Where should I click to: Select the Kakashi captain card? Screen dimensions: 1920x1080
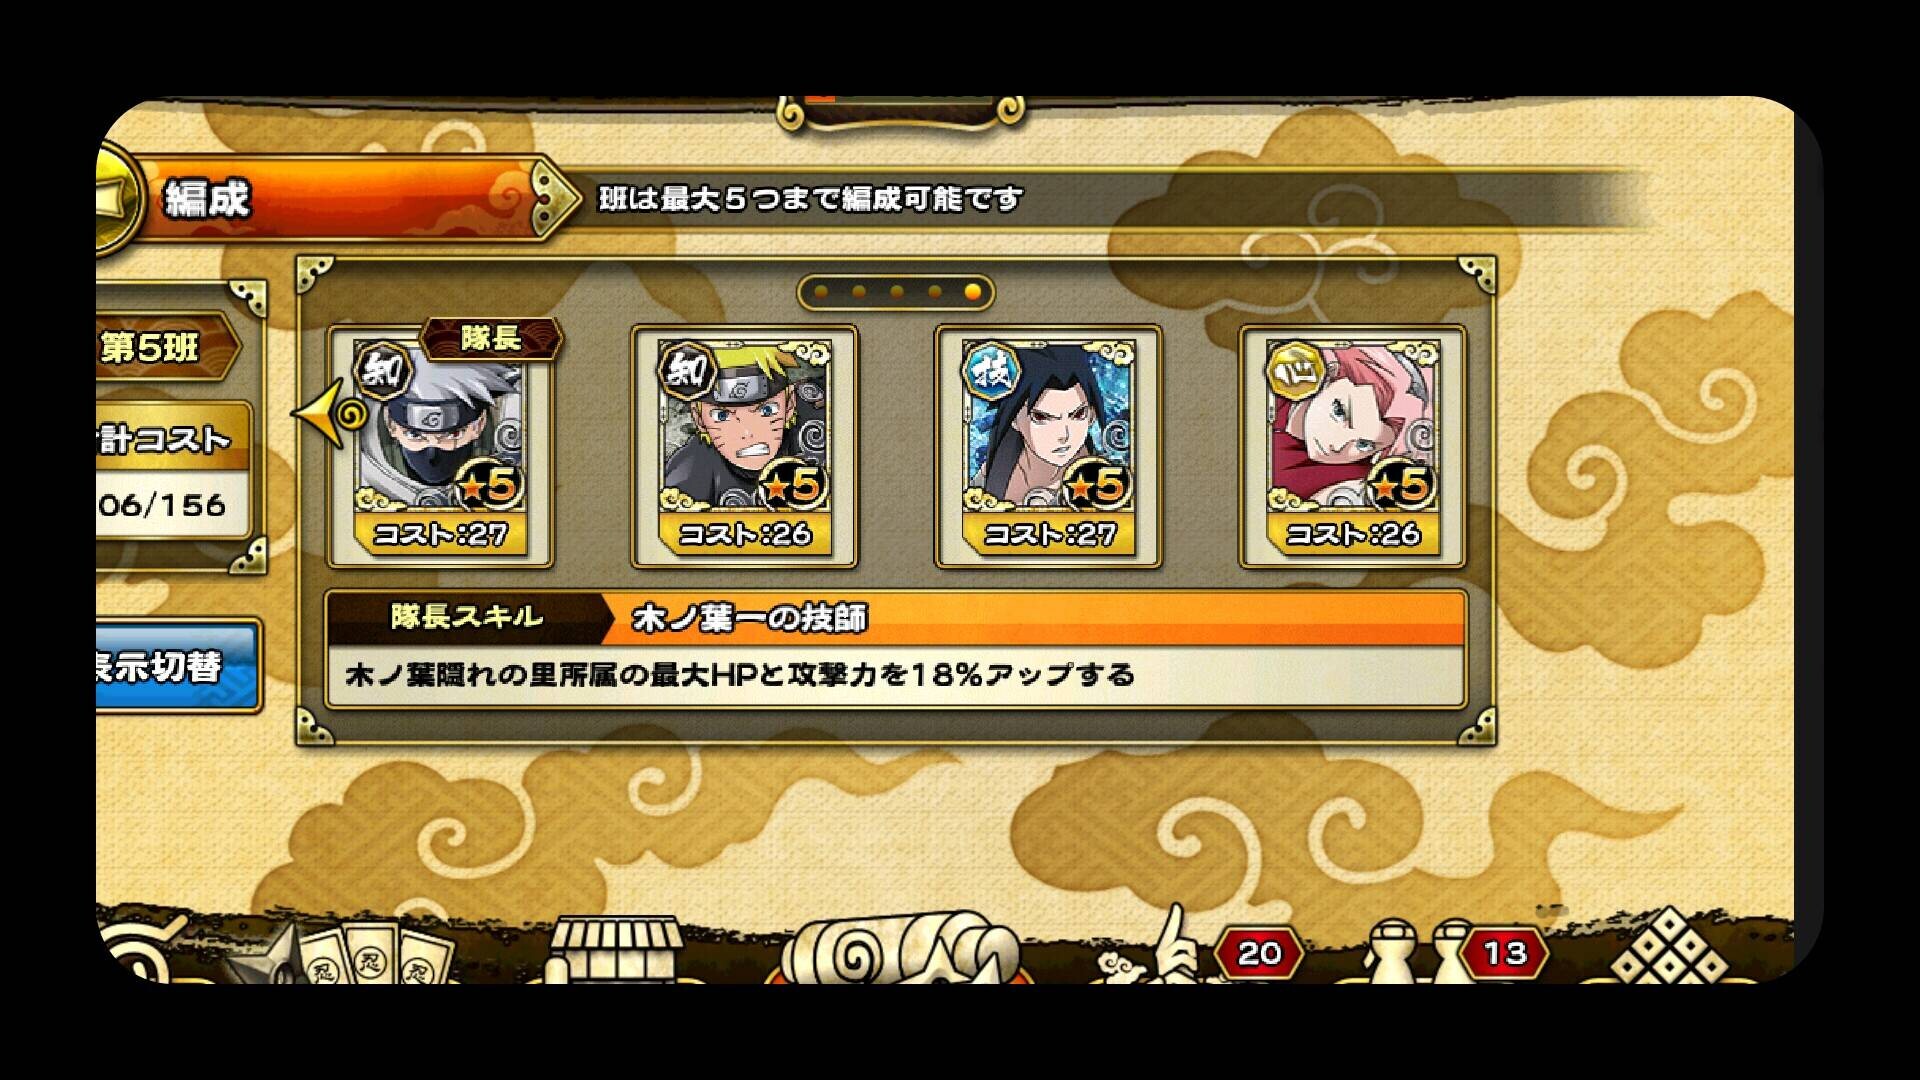point(439,446)
